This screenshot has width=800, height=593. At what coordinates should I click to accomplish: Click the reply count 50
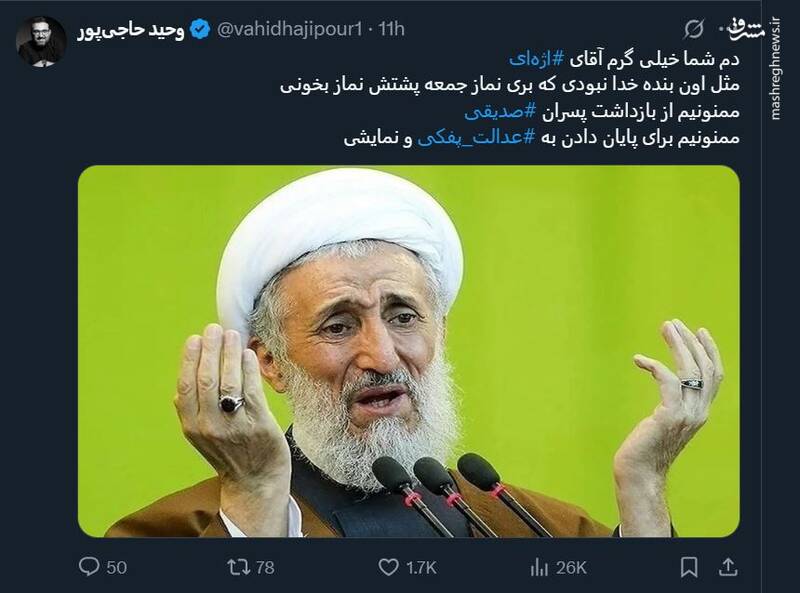click(x=117, y=567)
